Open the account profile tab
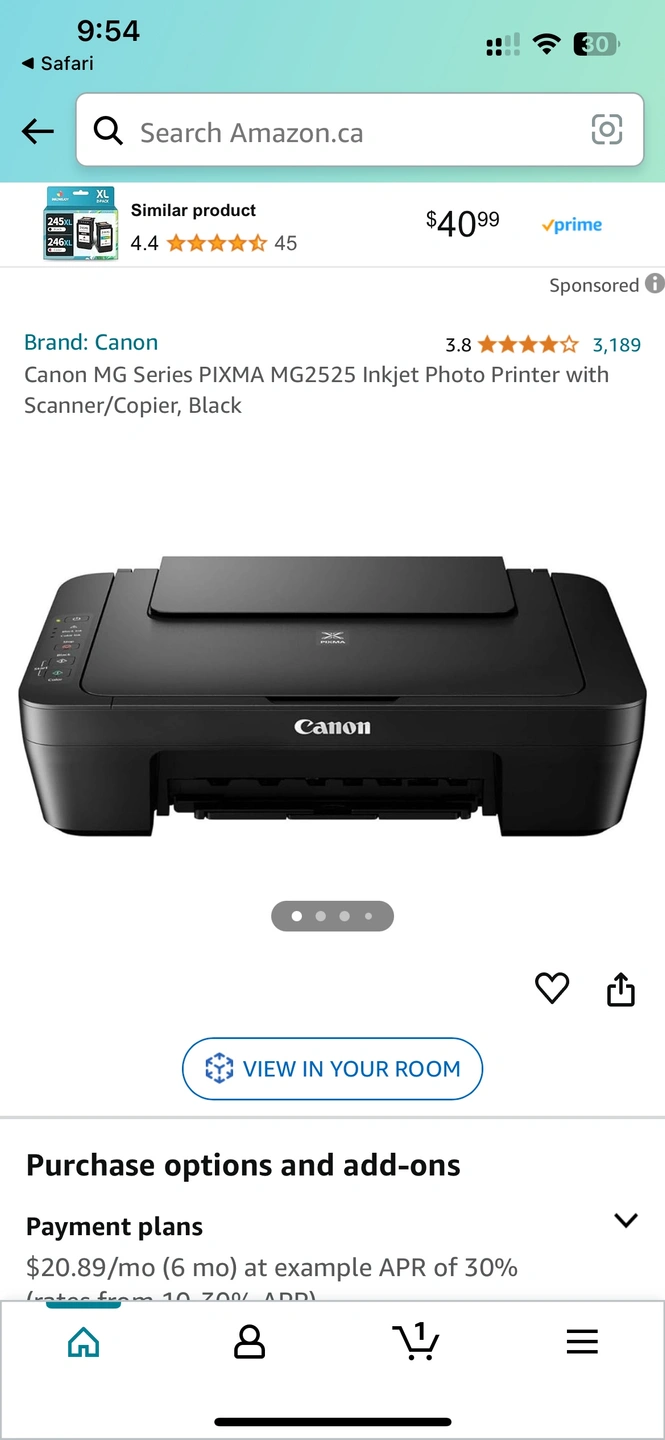This screenshot has height=1440, width=665. click(x=249, y=1342)
